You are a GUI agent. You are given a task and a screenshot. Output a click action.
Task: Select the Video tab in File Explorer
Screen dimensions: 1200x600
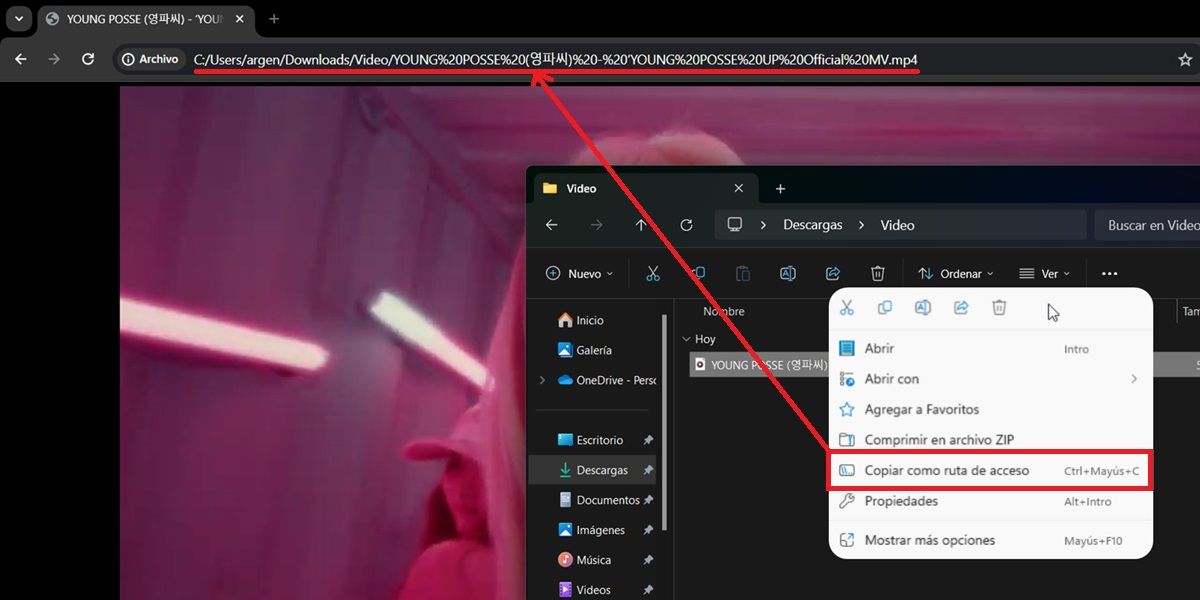pos(645,188)
